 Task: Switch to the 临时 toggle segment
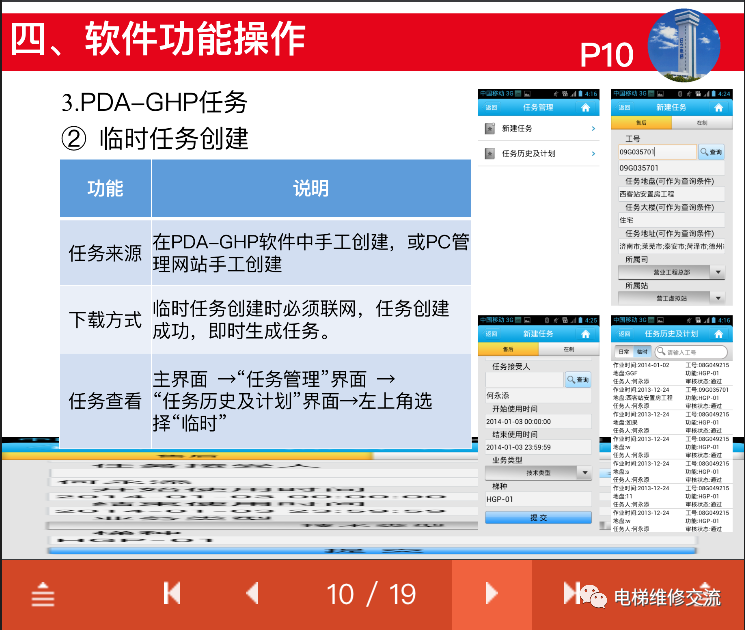click(642, 352)
